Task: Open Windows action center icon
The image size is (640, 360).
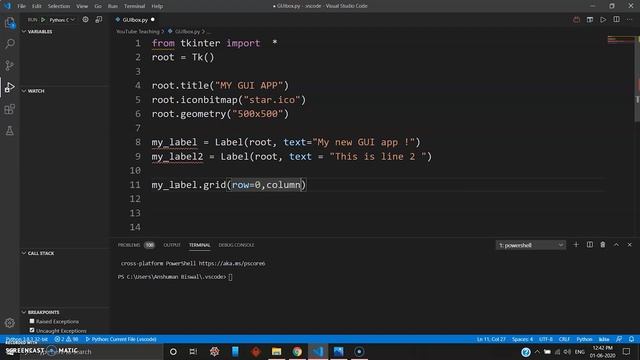Action: (x=627, y=351)
